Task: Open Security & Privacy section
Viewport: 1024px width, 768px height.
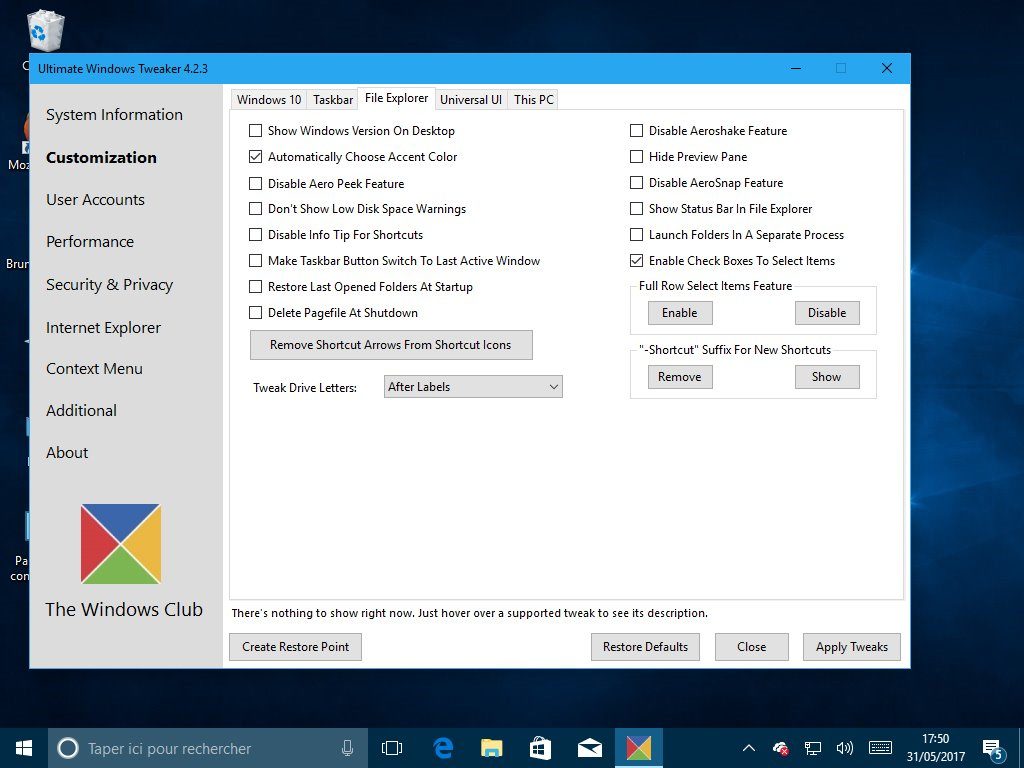Action: (x=110, y=285)
